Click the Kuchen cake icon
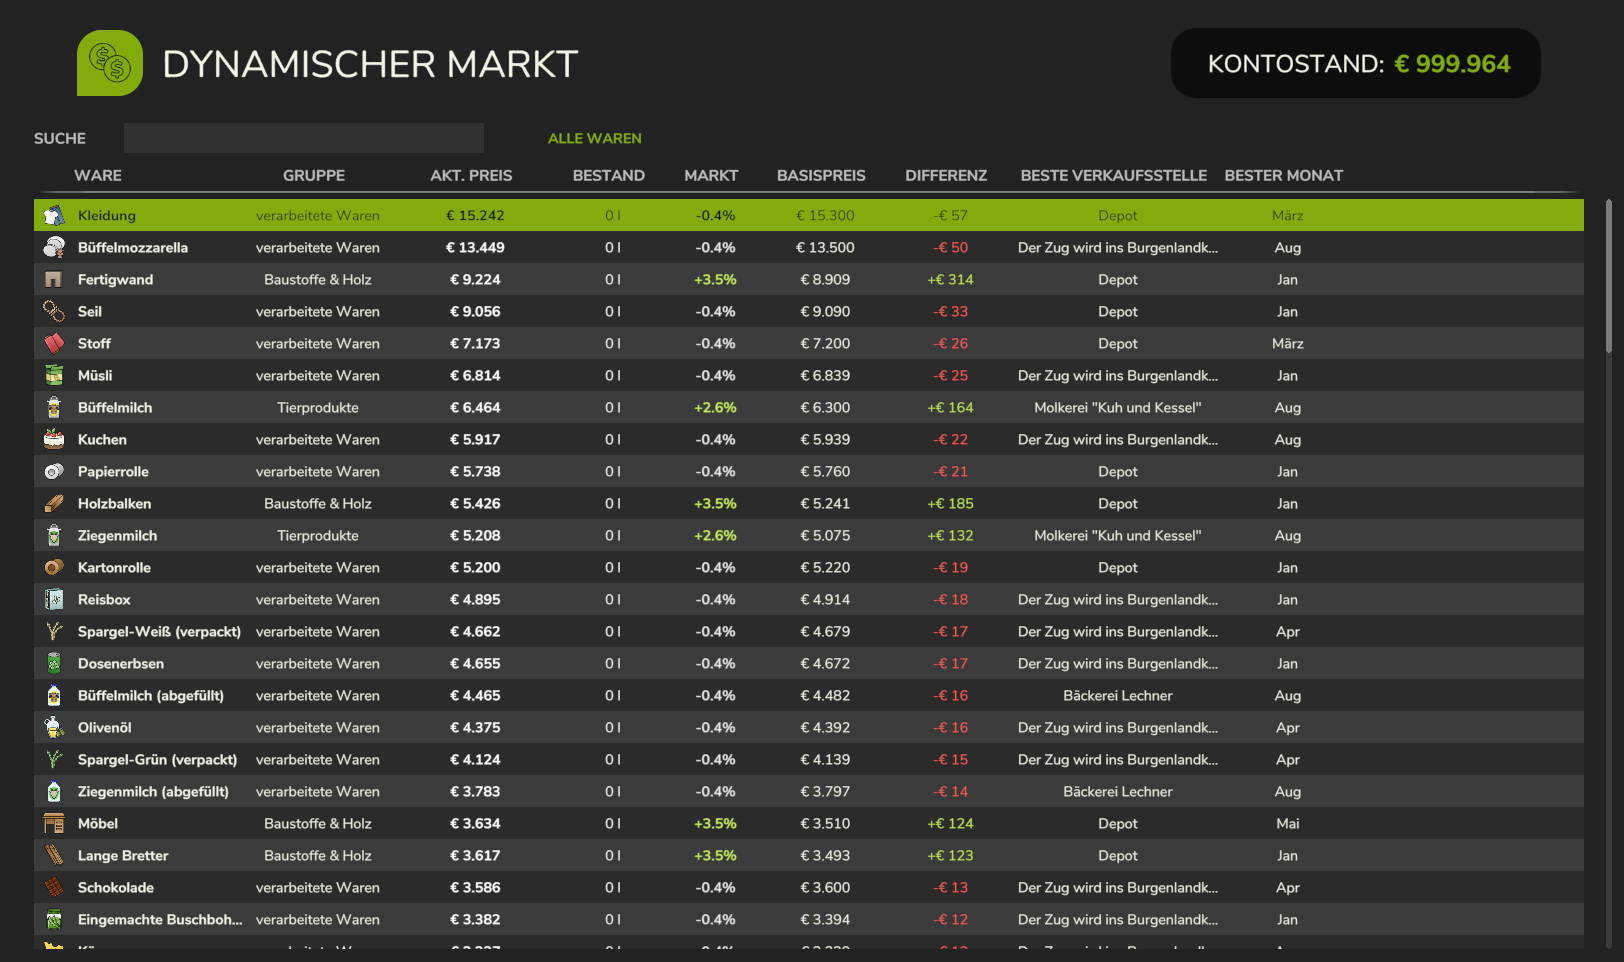 [54, 439]
